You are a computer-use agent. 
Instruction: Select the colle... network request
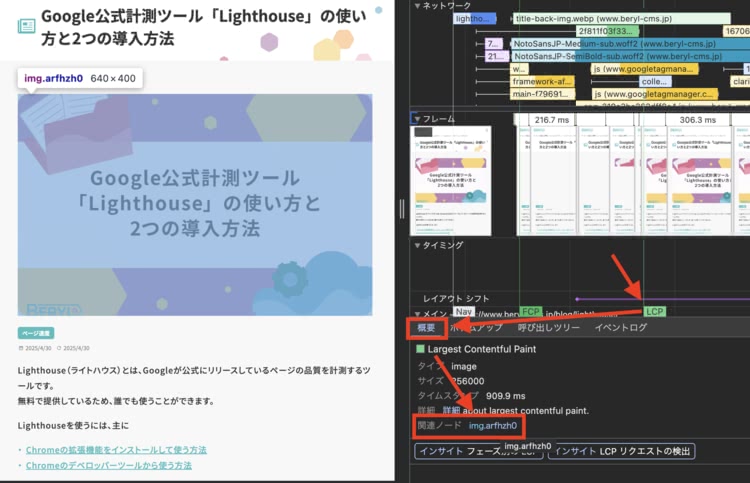tap(654, 81)
